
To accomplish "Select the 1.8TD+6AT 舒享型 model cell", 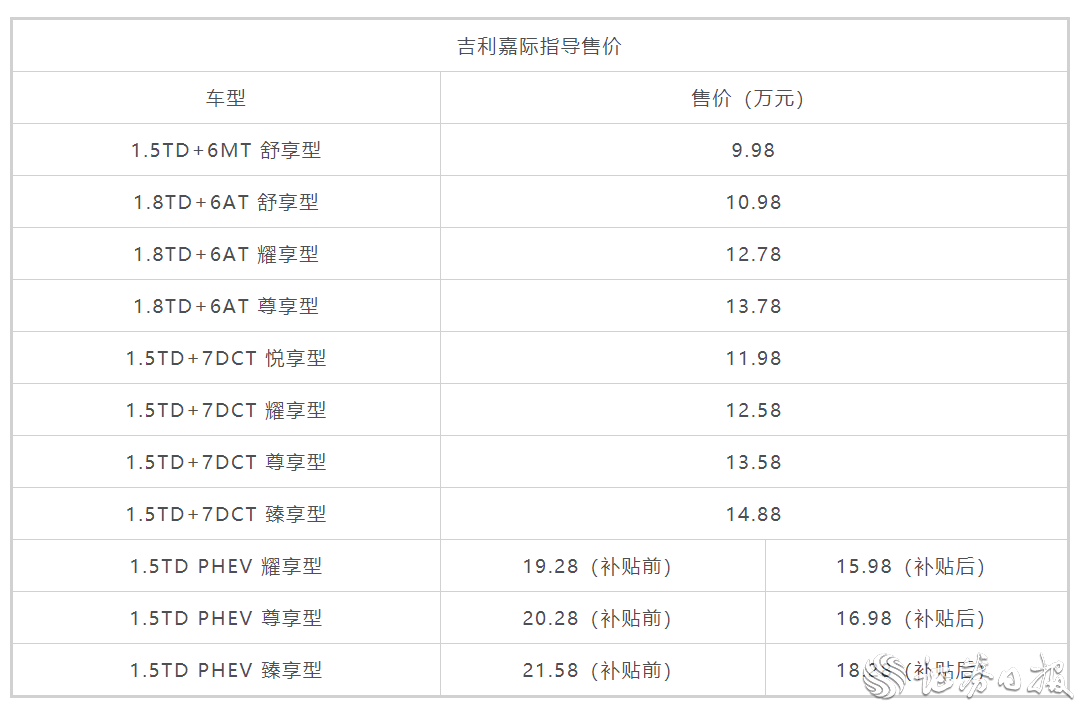I will coord(226,202).
